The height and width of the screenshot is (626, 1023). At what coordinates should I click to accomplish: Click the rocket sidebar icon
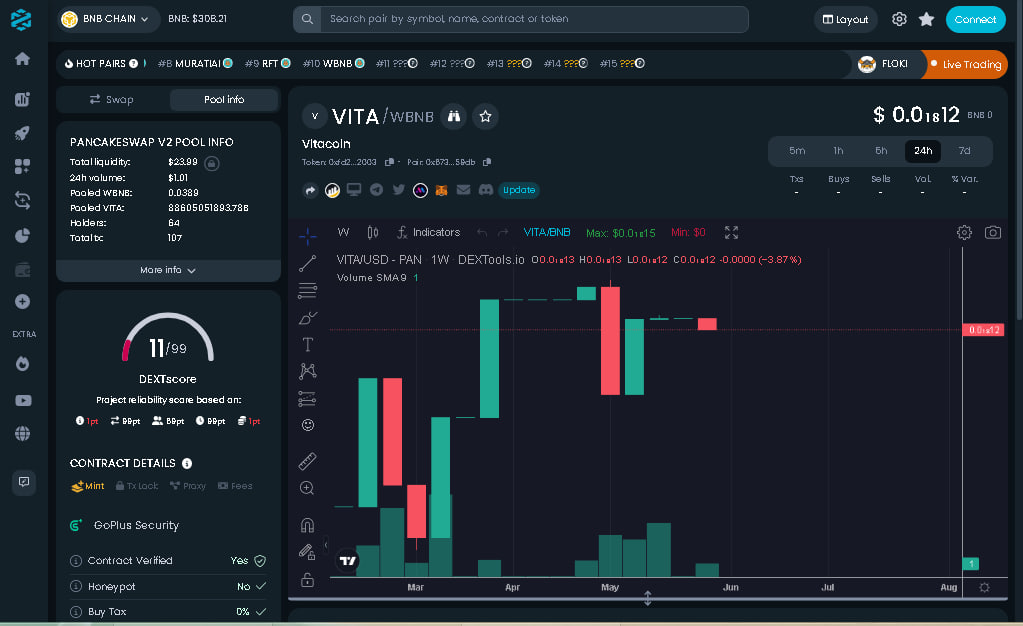[22, 133]
